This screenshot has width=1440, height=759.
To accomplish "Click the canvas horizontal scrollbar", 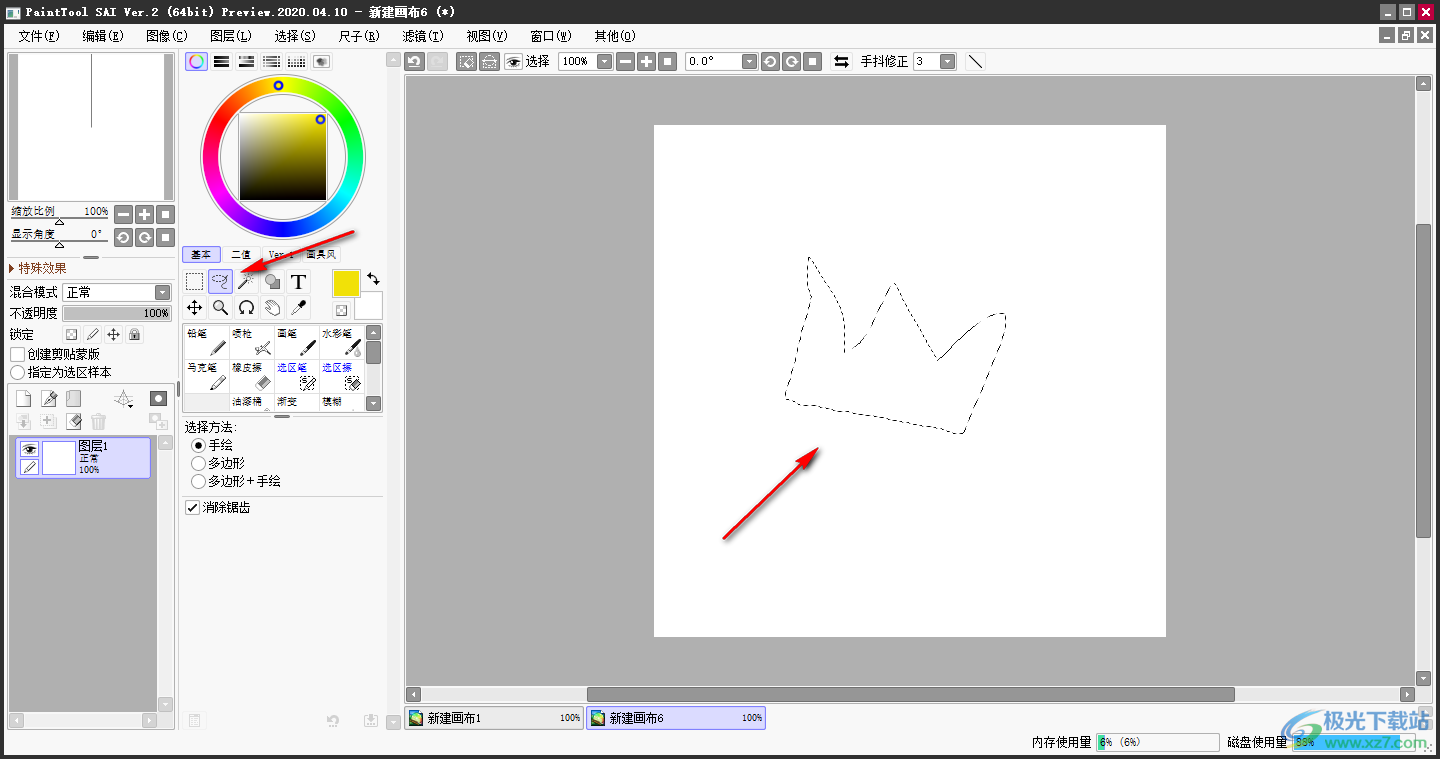I will 910,694.
